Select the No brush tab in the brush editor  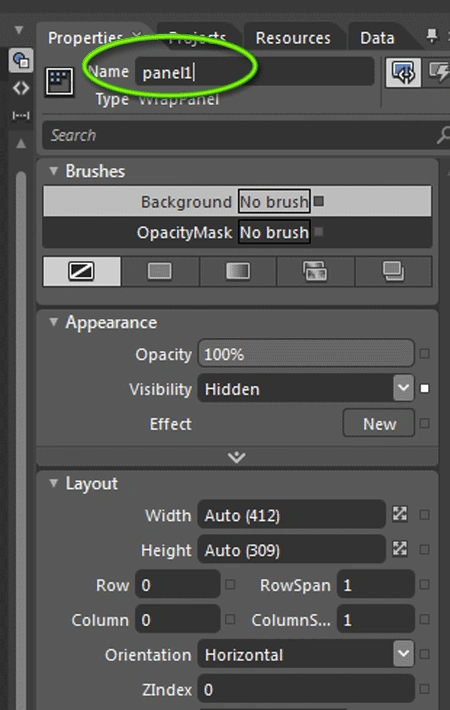point(82,271)
